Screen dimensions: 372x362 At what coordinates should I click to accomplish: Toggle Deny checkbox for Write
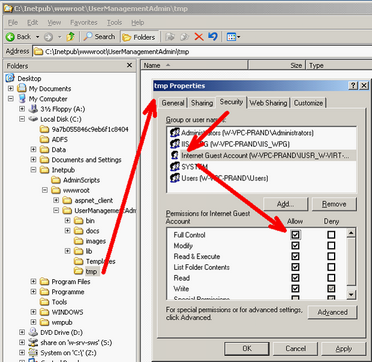(331, 288)
